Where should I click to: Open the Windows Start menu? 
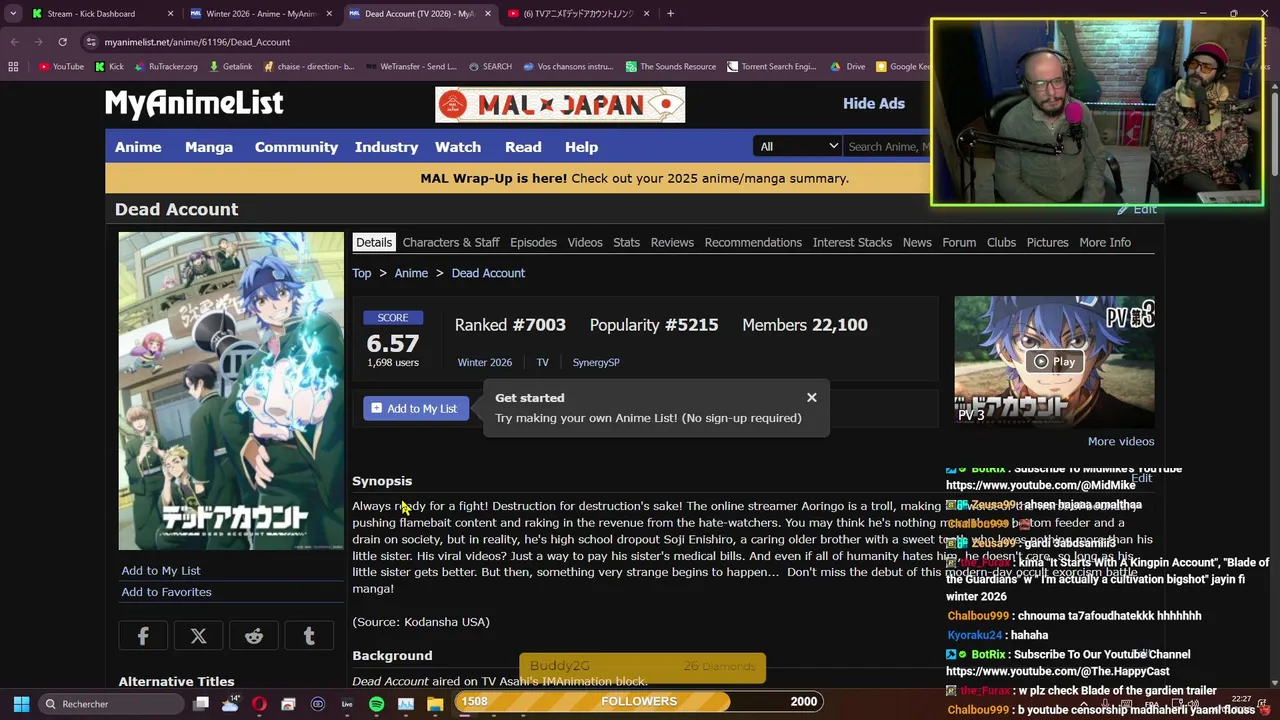(x=21, y=704)
